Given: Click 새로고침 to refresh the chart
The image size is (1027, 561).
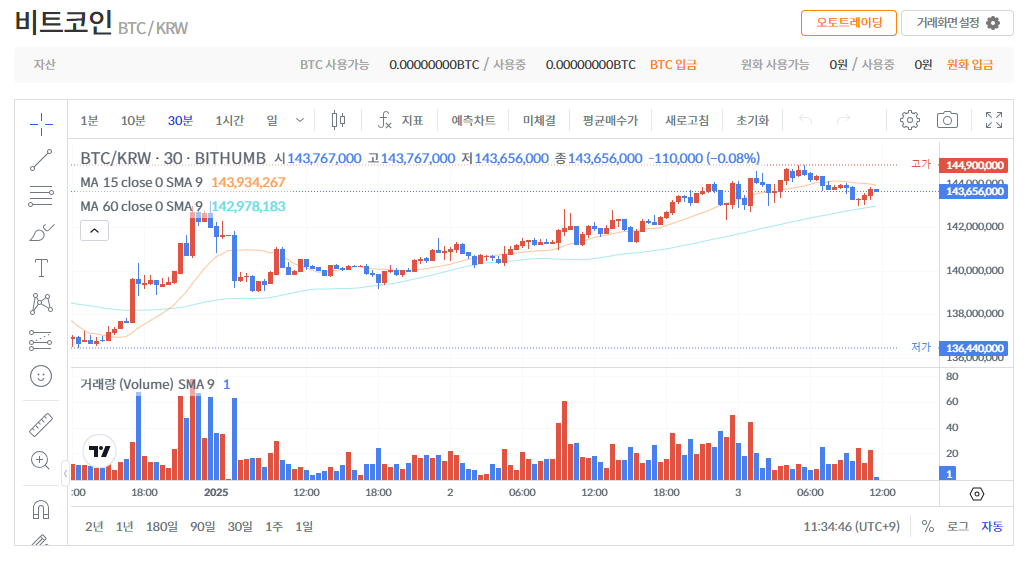Looking at the screenshot, I should tap(686, 120).
